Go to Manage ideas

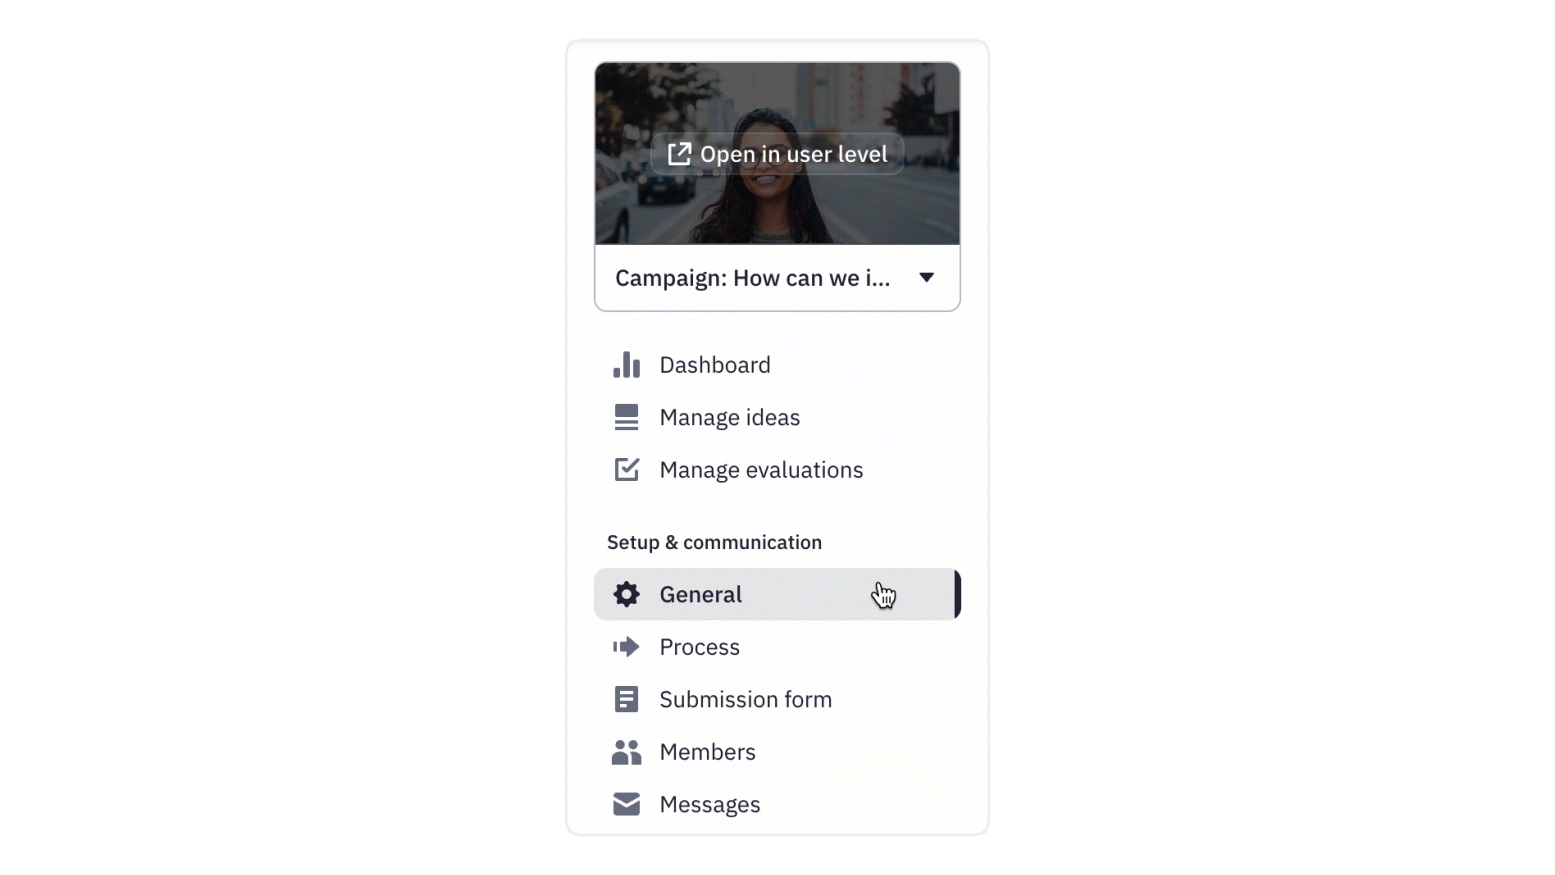(777, 417)
